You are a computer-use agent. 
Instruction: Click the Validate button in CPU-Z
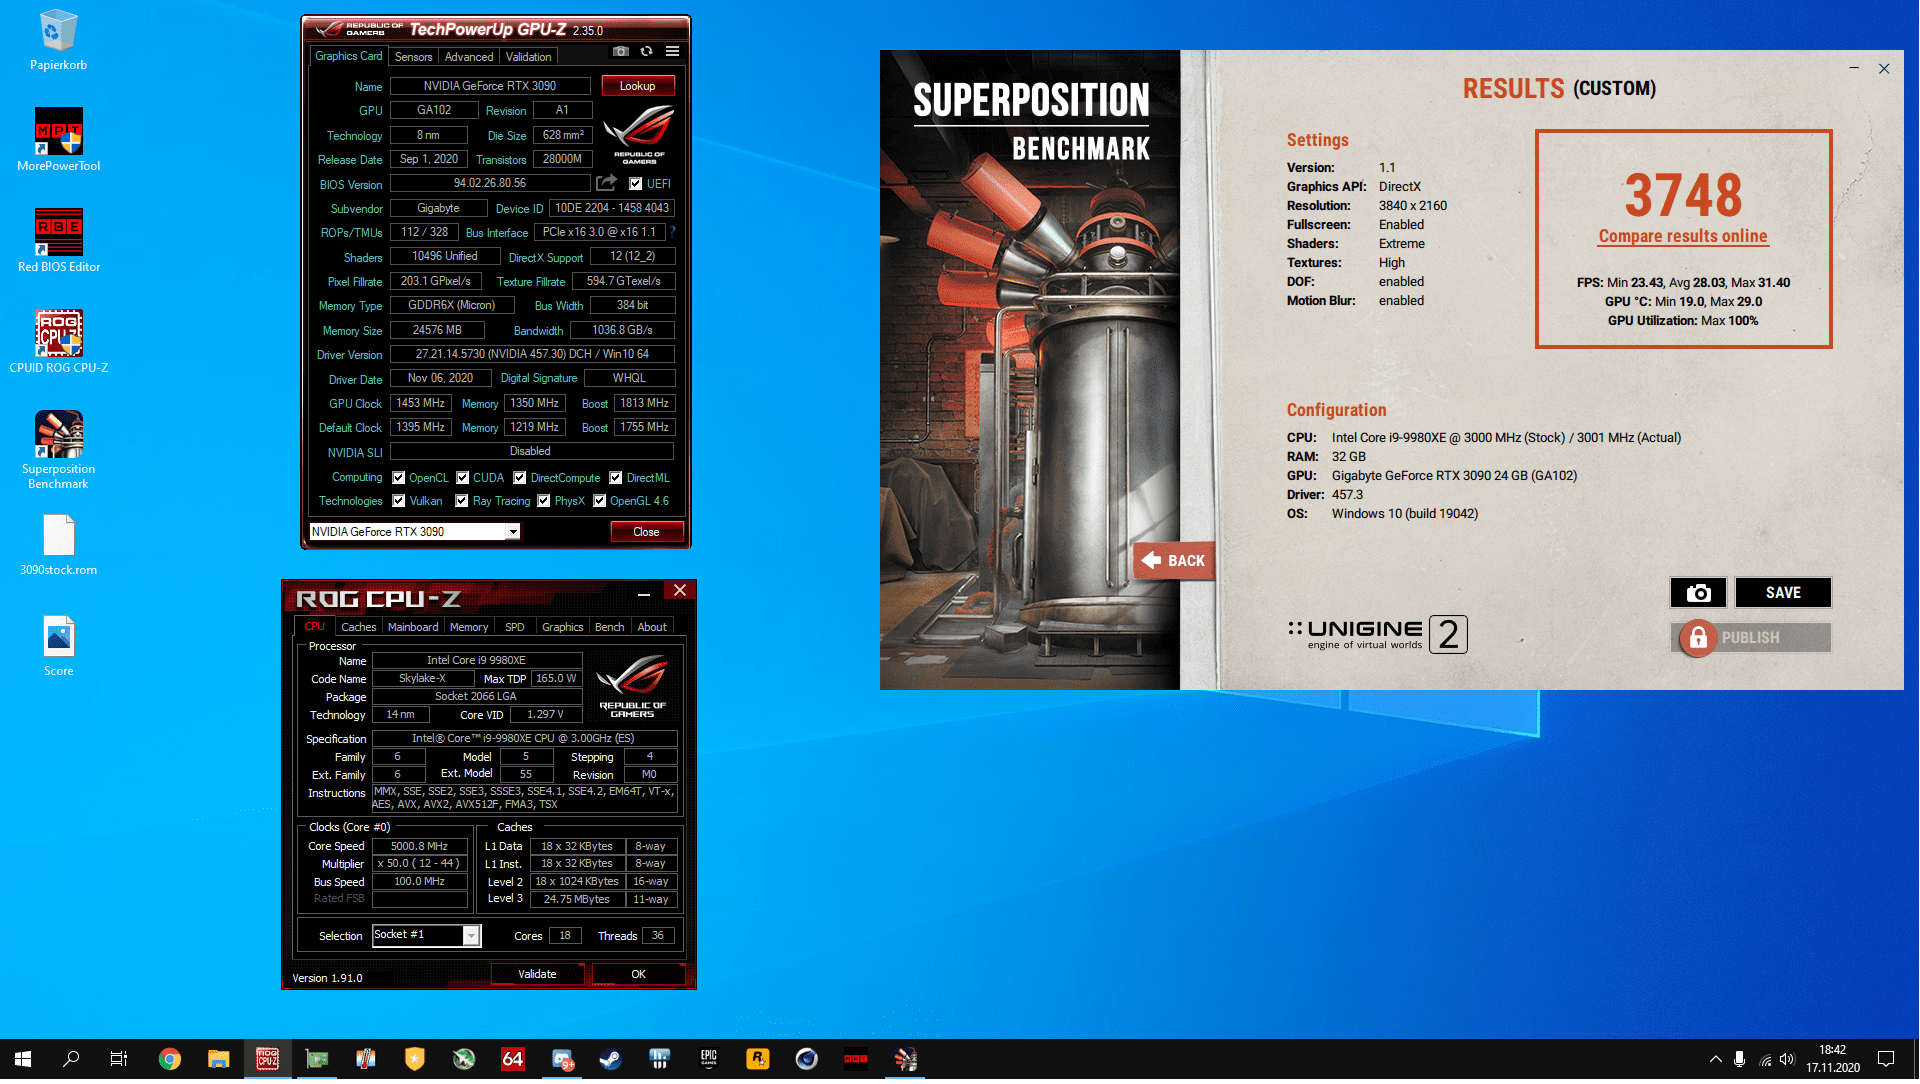tap(538, 974)
